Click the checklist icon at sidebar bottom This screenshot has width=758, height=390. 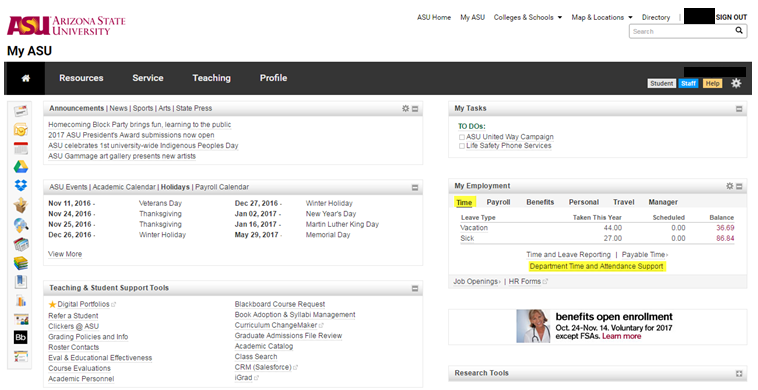click(x=21, y=357)
